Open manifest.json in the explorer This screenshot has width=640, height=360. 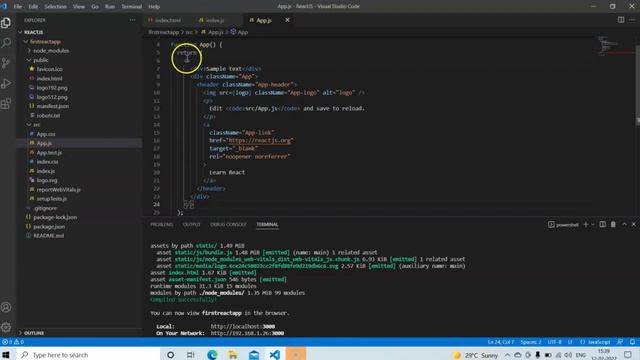point(52,106)
